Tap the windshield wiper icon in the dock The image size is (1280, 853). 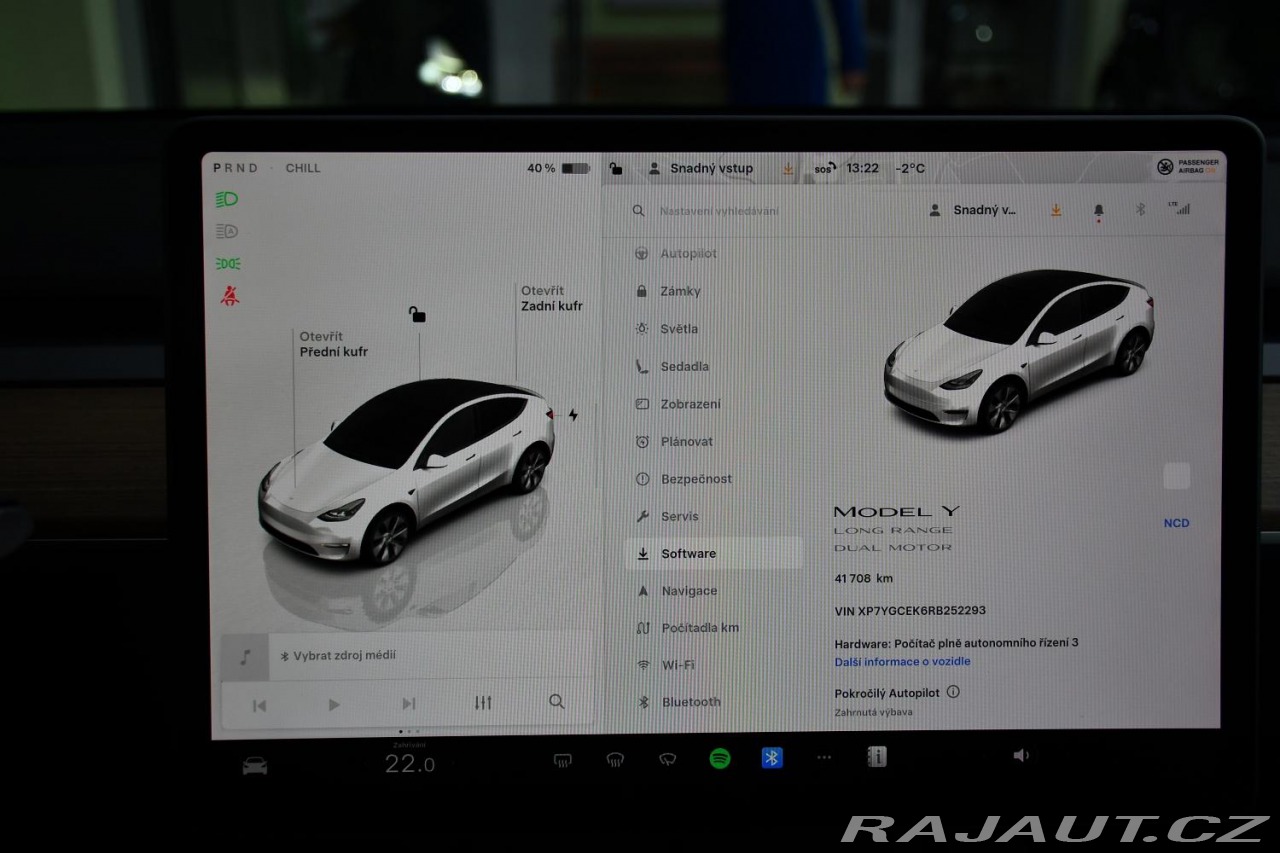[x=667, y=759]
